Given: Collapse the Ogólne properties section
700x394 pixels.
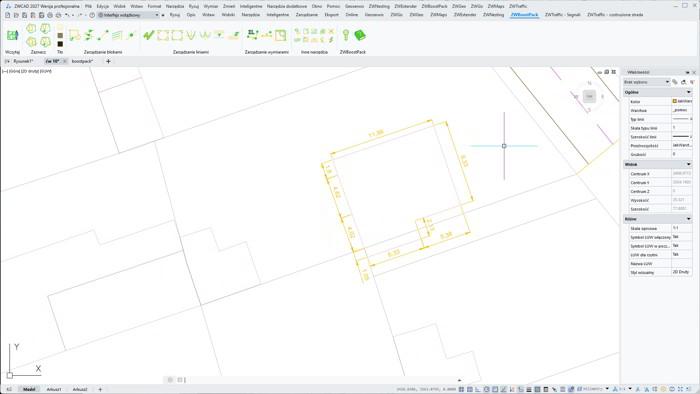Looking at the screenshot, I should pos(688,92).
